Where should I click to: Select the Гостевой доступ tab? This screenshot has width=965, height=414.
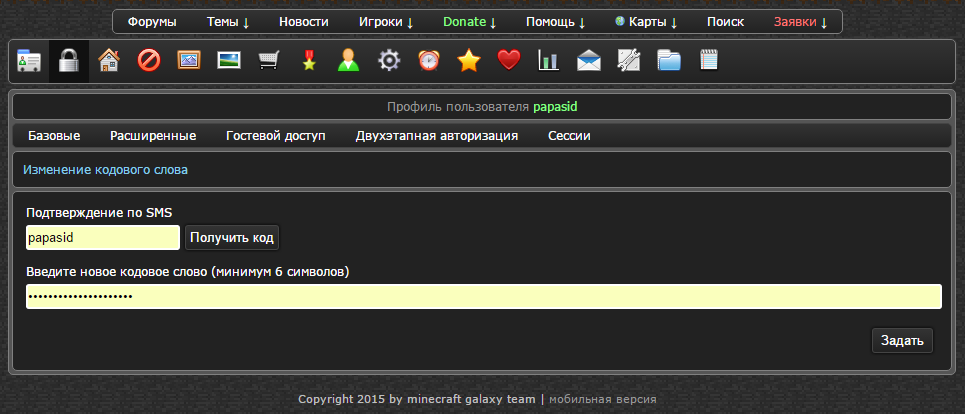[275, 136]
